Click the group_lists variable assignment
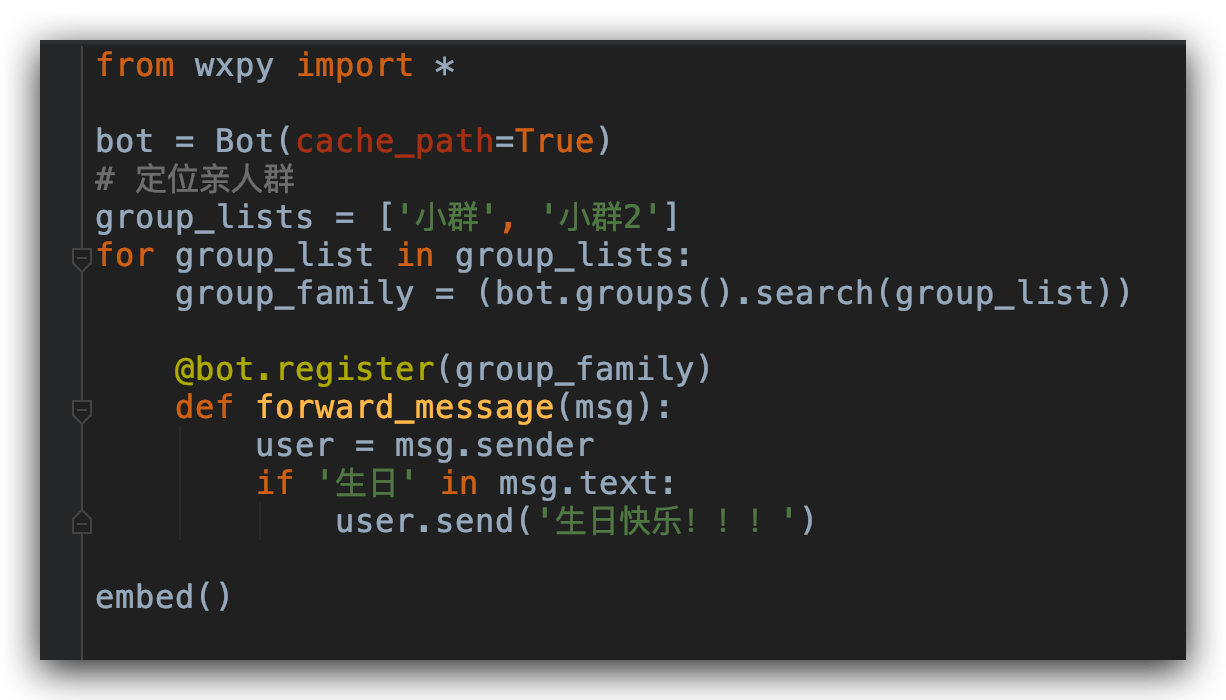Viewport: 1226px width, 700px height. [x=205, y=218]
